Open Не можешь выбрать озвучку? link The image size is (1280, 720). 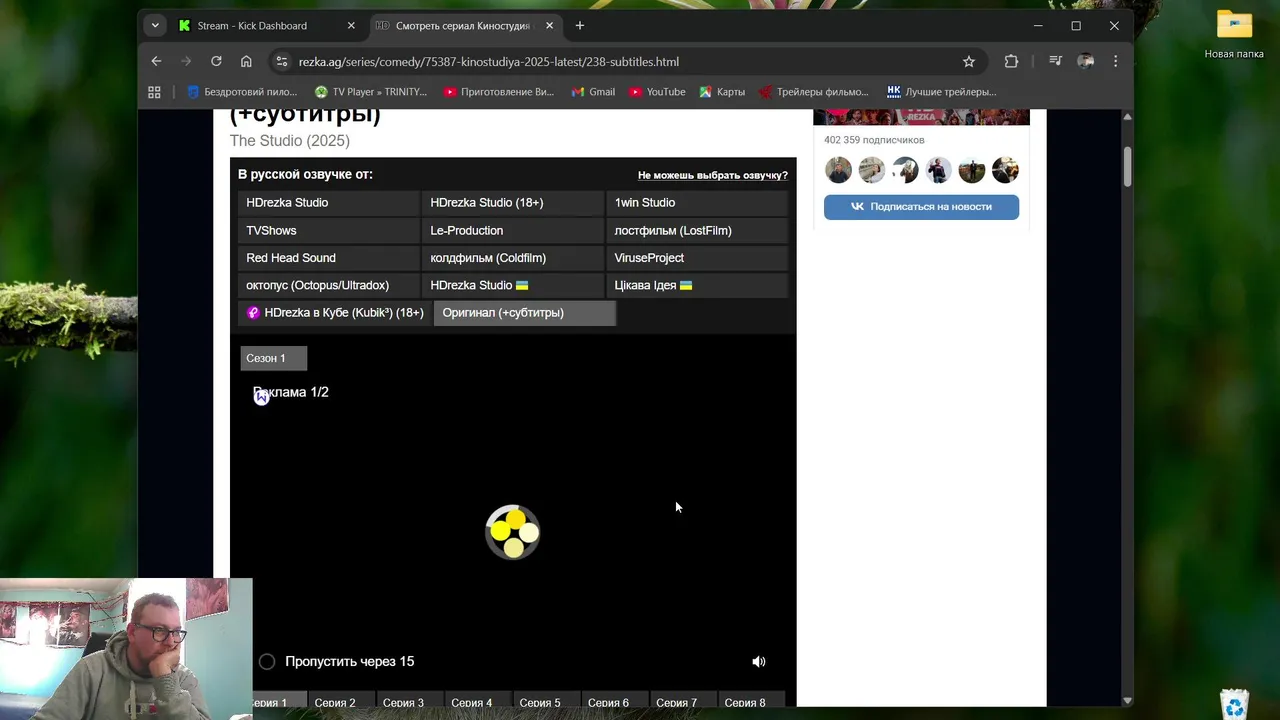pyautogui.click(x=712, y=175)
